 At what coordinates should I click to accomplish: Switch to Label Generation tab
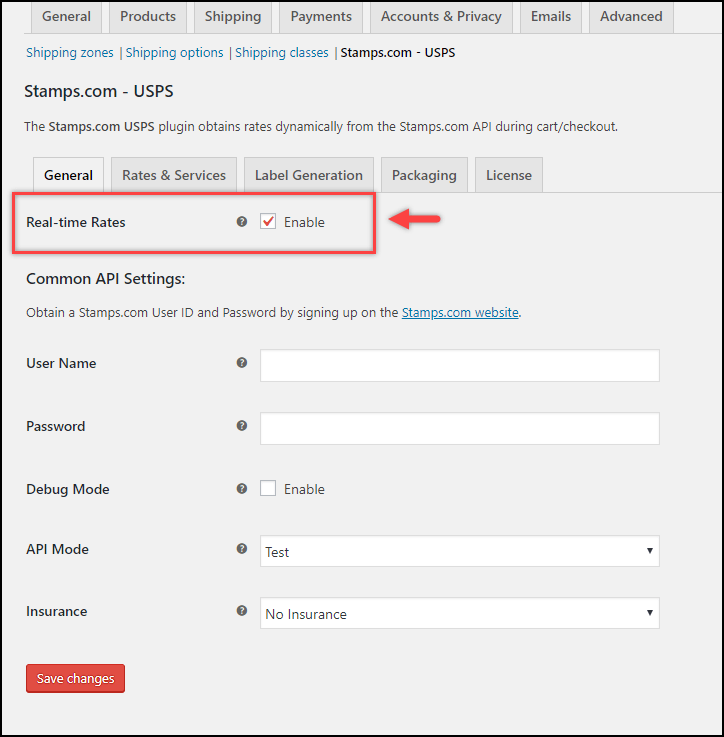pyautogui.click(x=308, y=175)
